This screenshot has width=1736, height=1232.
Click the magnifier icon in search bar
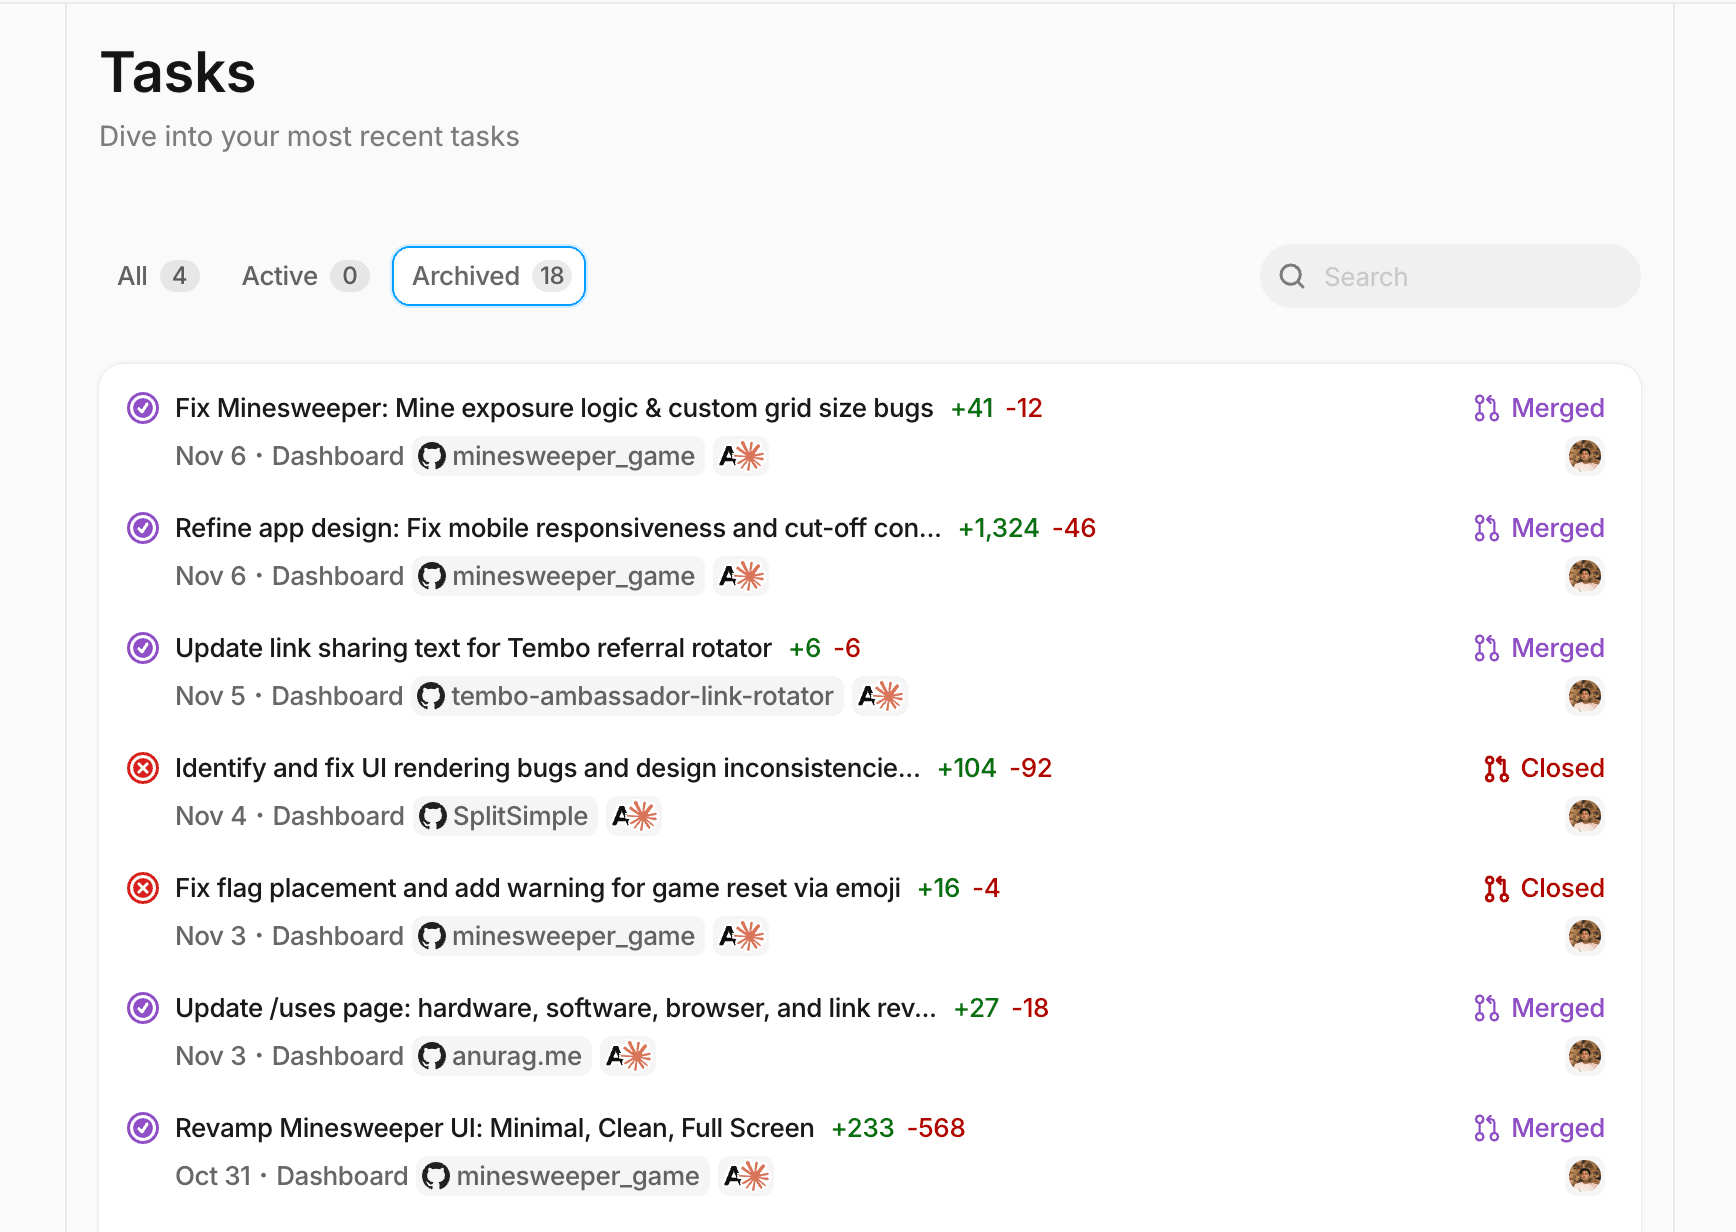[x=1292, y=277]
